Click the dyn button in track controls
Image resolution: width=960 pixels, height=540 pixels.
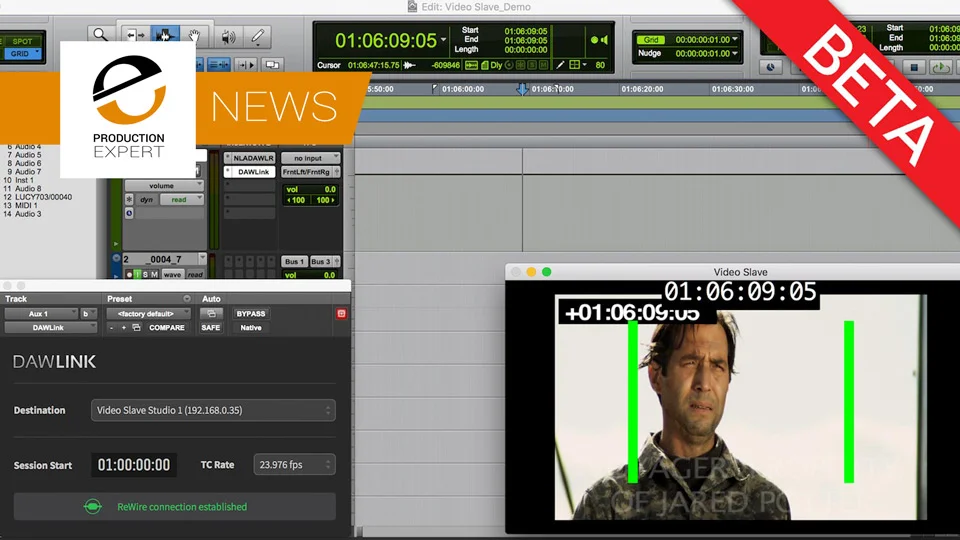tap(146, 200)
